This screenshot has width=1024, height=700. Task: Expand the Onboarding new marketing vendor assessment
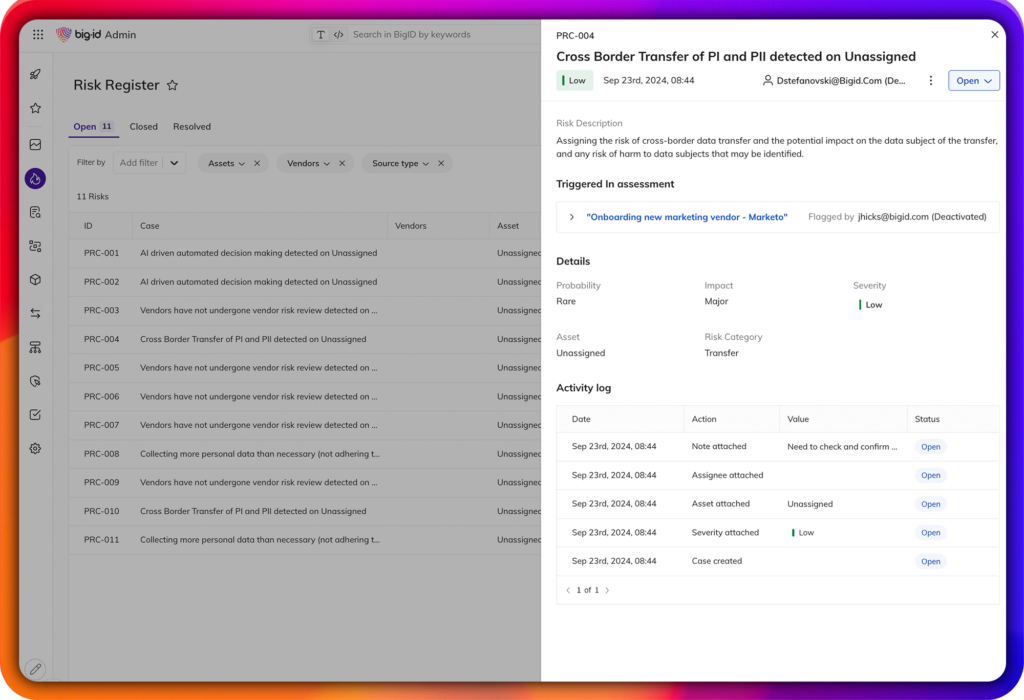click(x=572, y=217)
